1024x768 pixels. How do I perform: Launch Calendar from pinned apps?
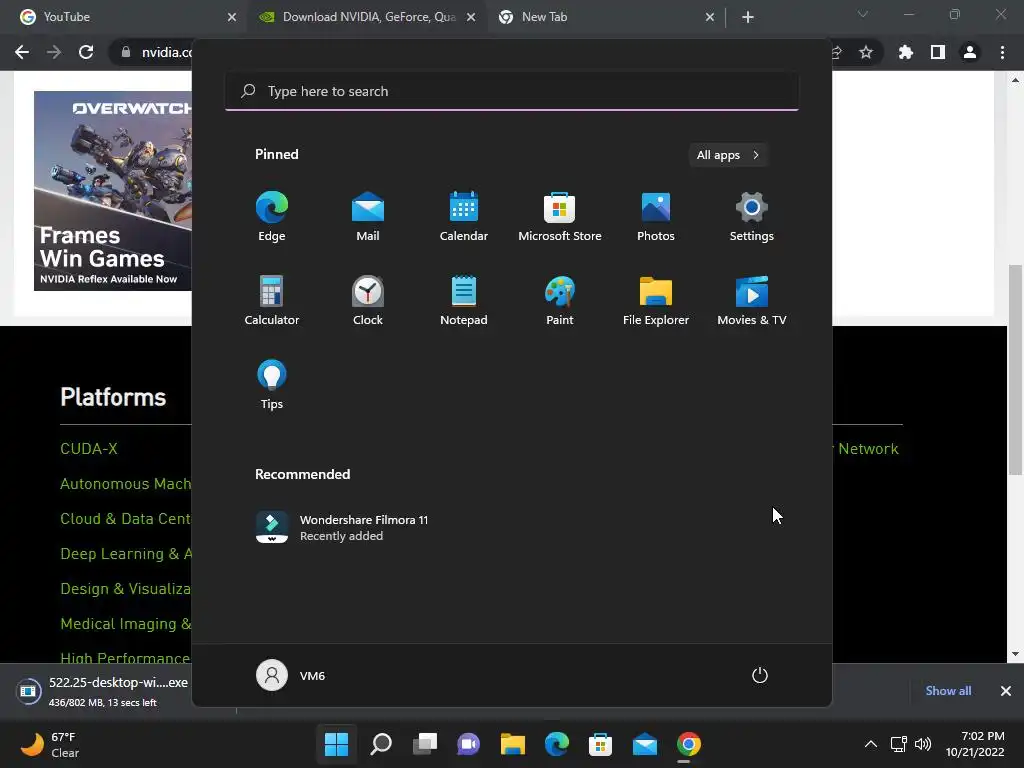464,217
